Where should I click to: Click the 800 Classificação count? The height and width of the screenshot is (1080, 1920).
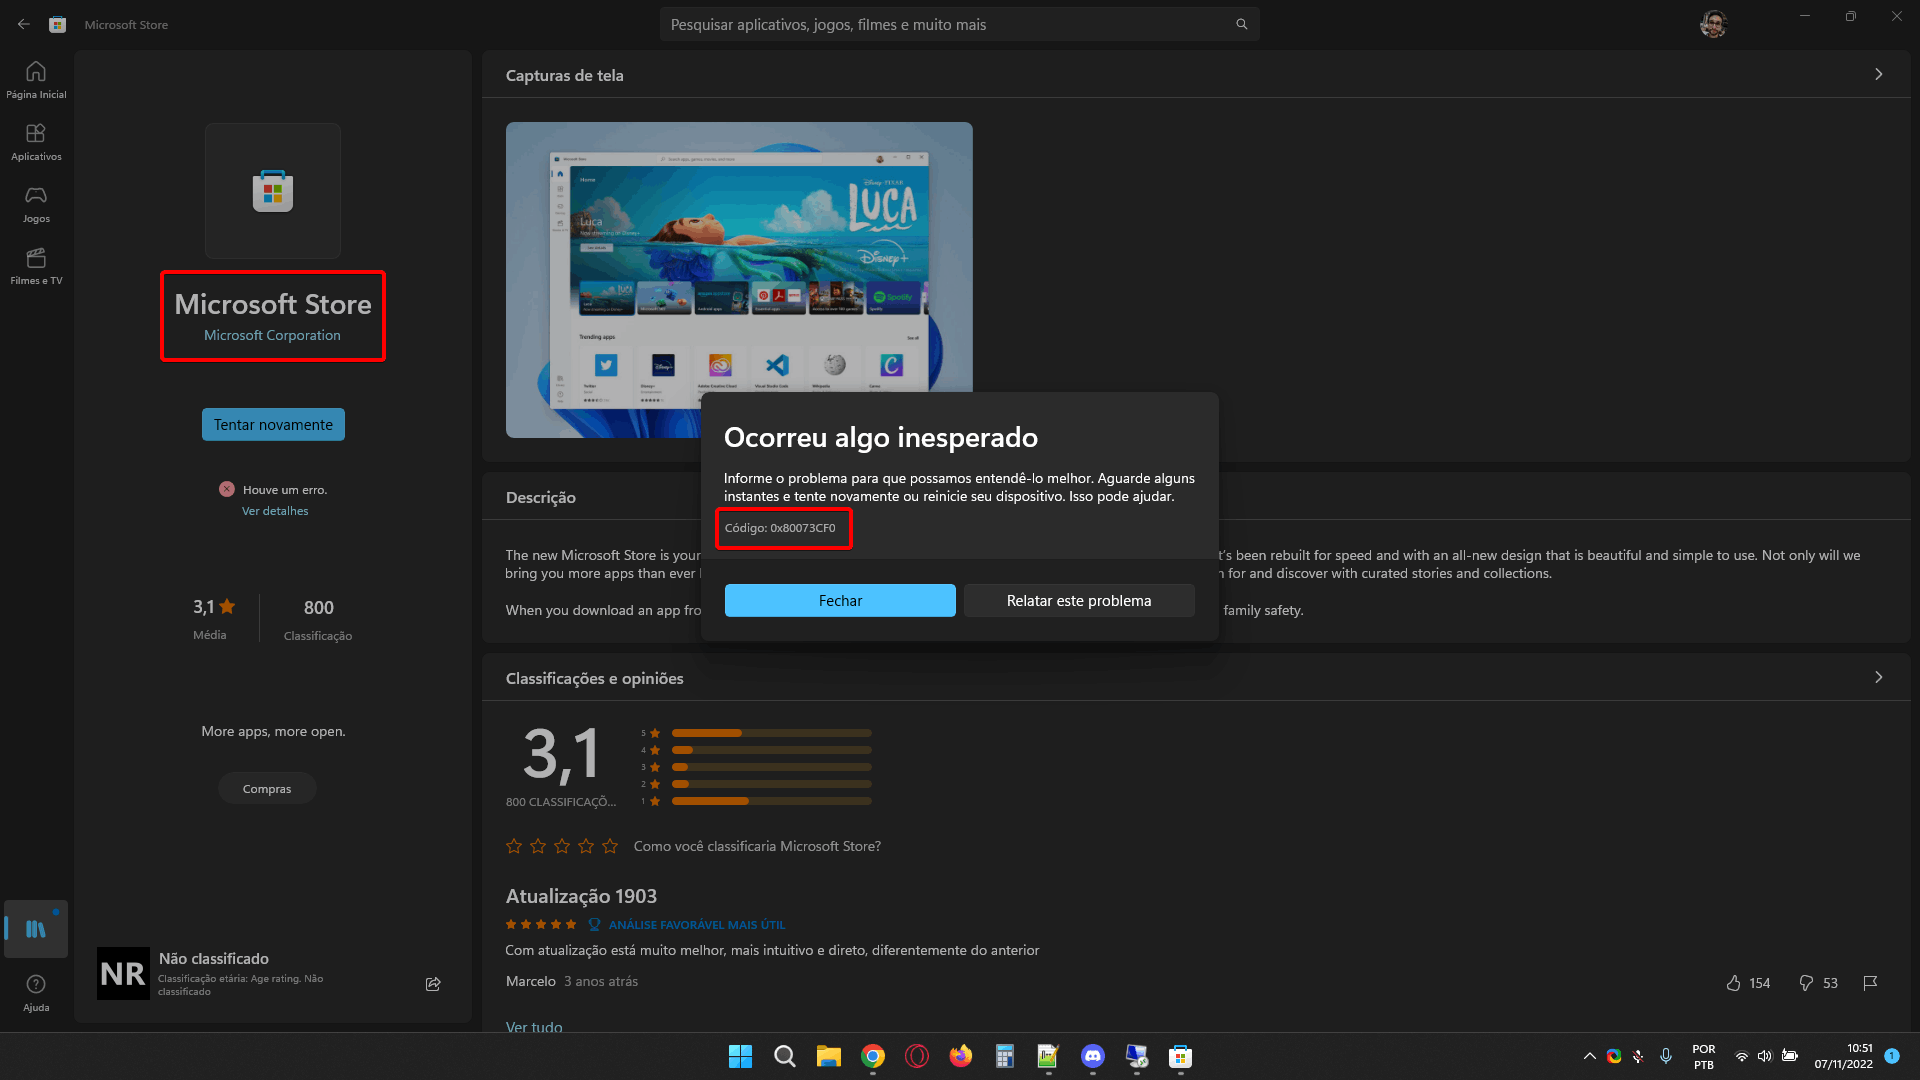[x=318, y=620]
